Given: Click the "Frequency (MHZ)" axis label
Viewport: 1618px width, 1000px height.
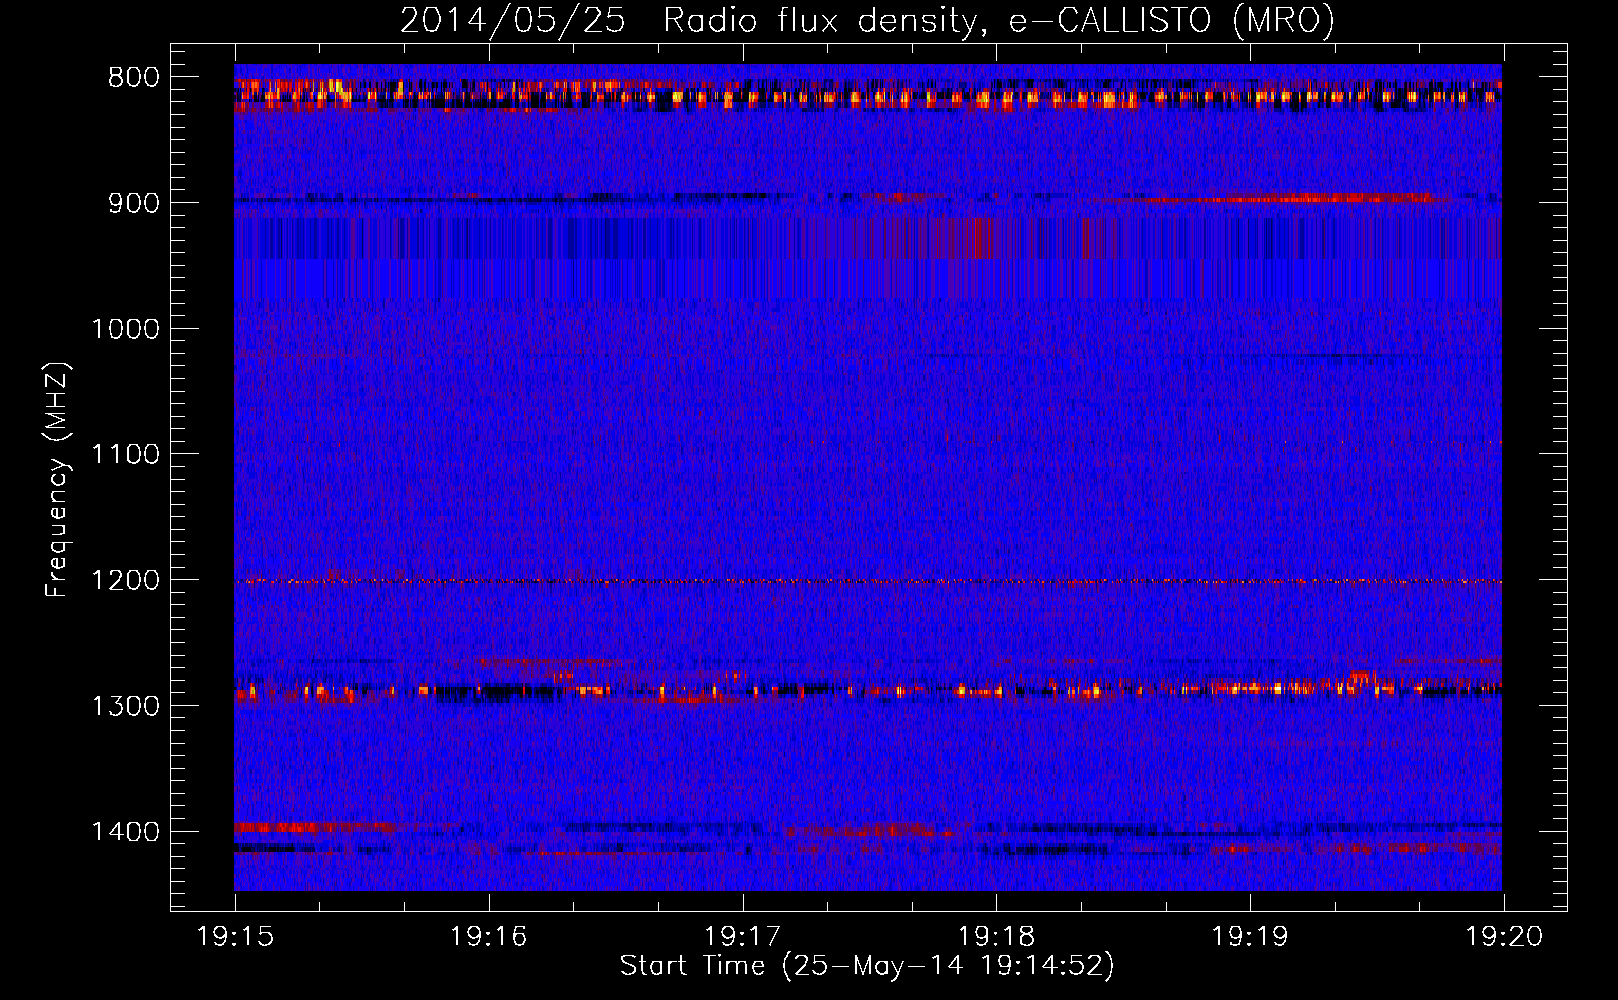Looking at the screenshot, I should click(x=57, y=480).
